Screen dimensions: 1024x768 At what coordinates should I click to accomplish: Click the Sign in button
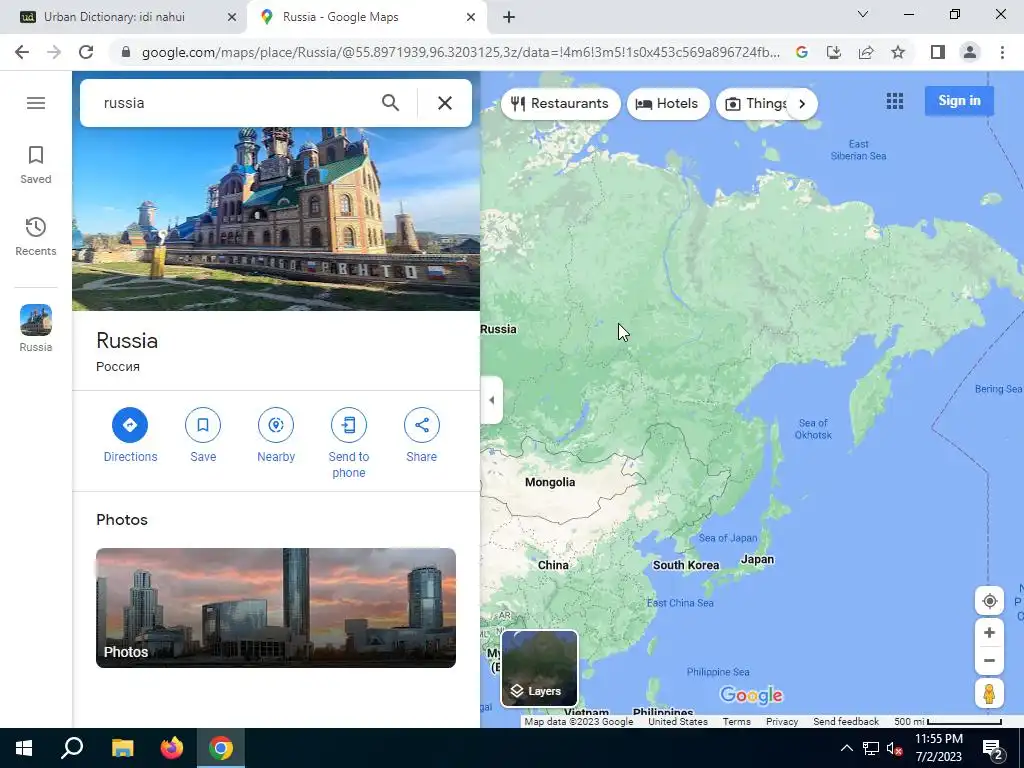[x=959, y=101]
